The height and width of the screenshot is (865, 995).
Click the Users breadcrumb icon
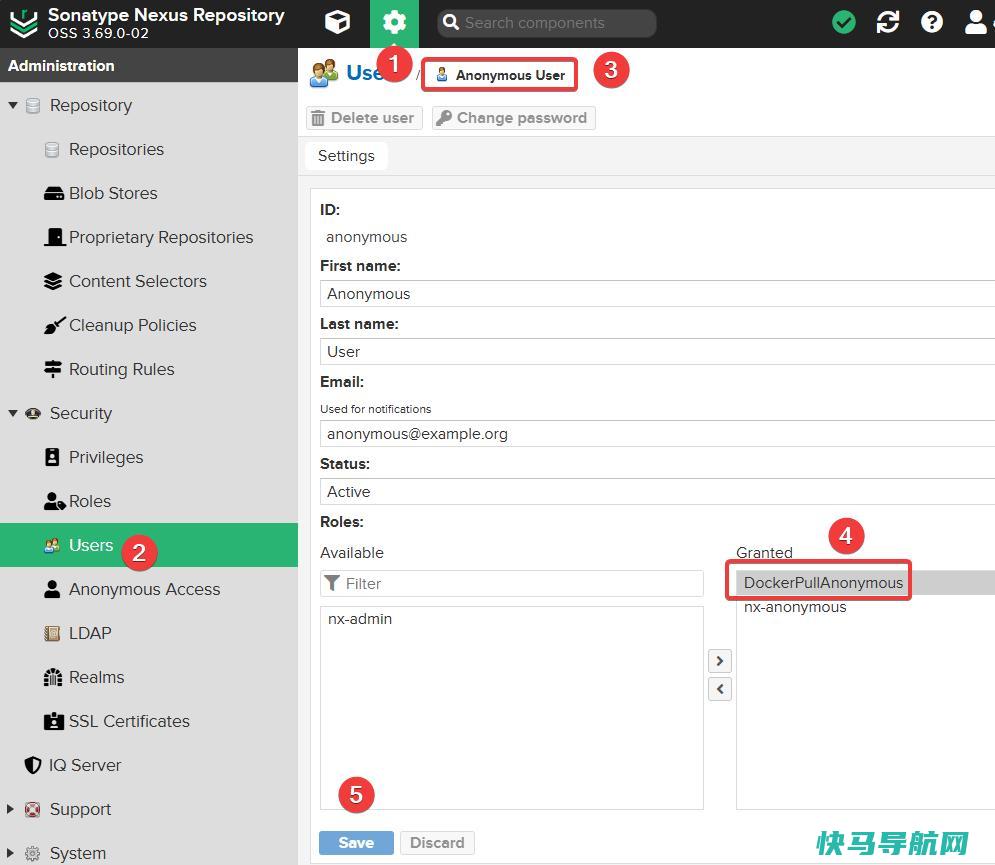pyautogui.click(x=324, y=73)
